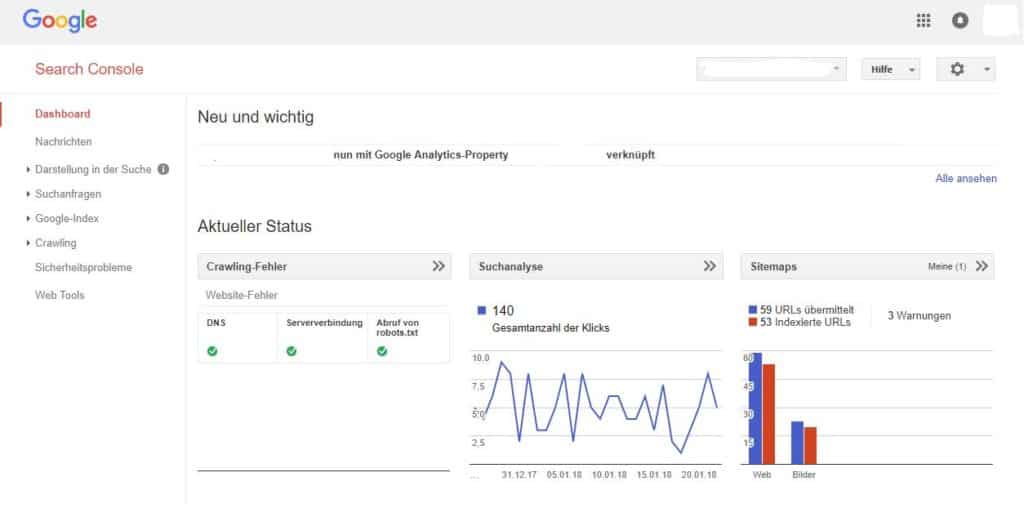Click the 20.01.18 date on chart axis
The width and height of the screenshot is (1024, 517).
pos(699,475)
